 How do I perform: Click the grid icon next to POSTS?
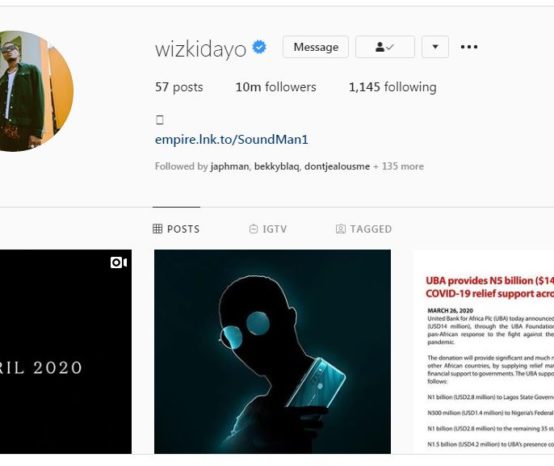coord(158,229)
